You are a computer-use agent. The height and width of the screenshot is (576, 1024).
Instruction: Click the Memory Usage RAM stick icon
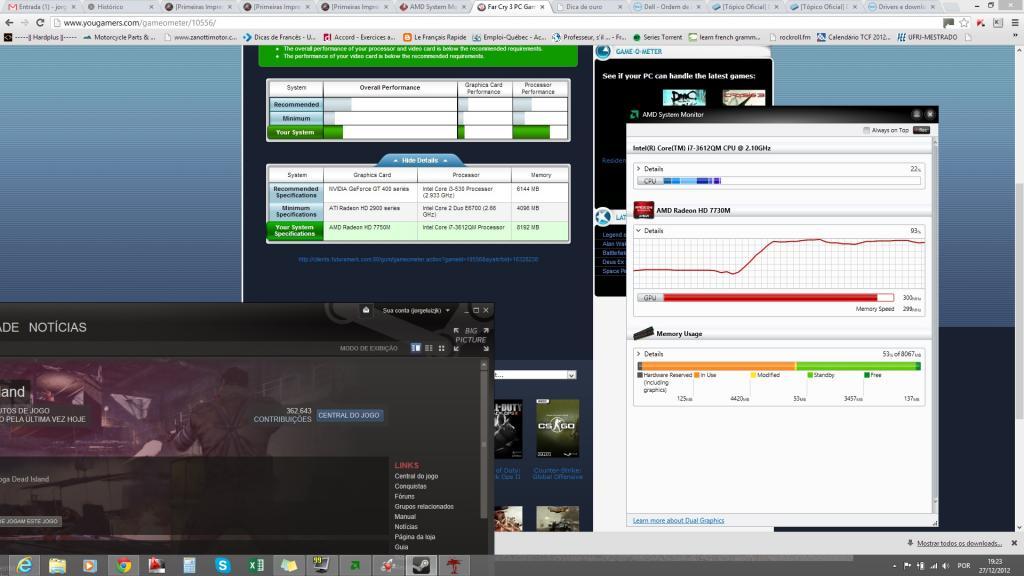pos(643,333)
